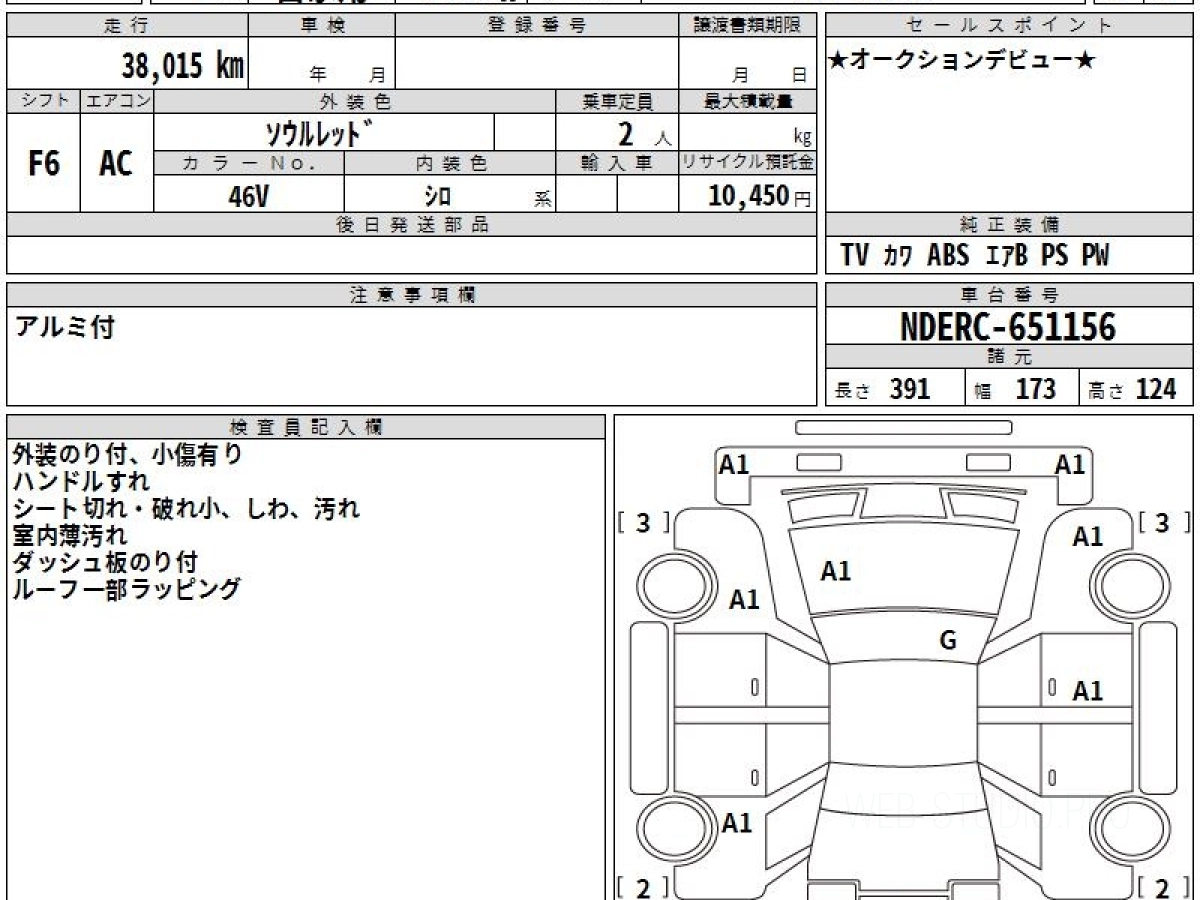Image resolution: width=1200 pixels, height=900 pixels.
Task: Click the G mark on the windshield diagram
Action: 948,641
